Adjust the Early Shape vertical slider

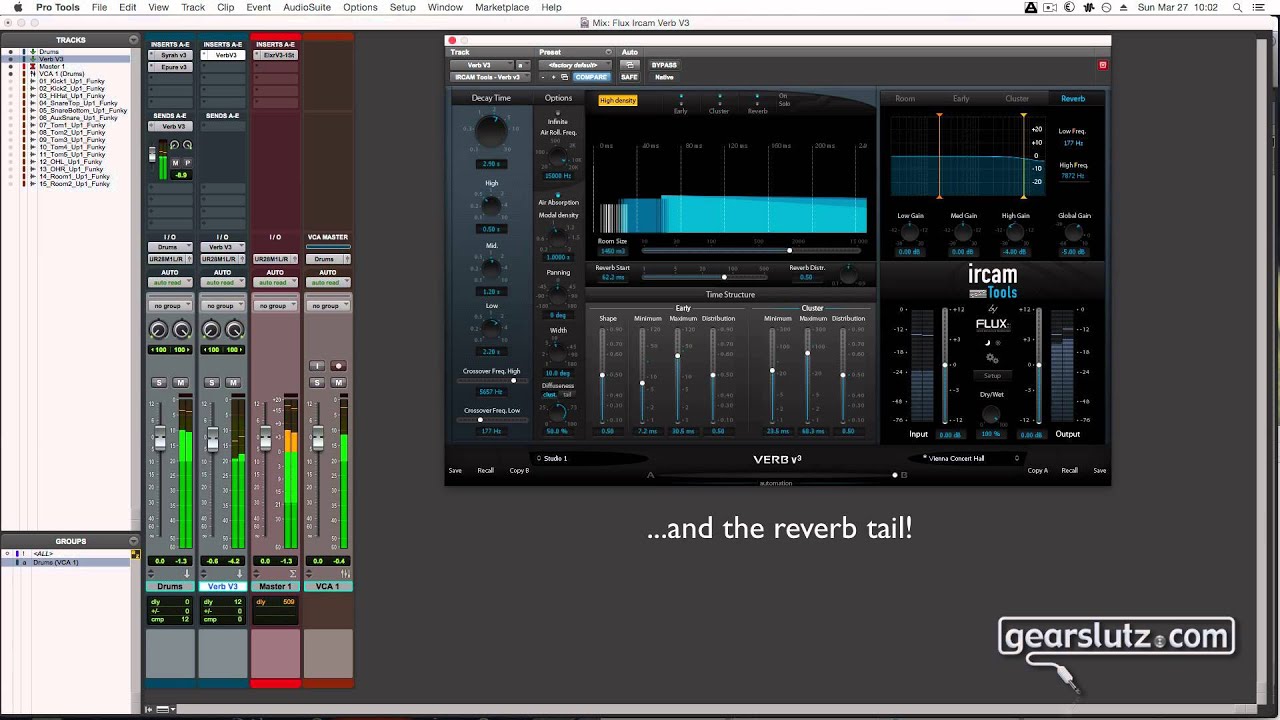coord(602,375)
